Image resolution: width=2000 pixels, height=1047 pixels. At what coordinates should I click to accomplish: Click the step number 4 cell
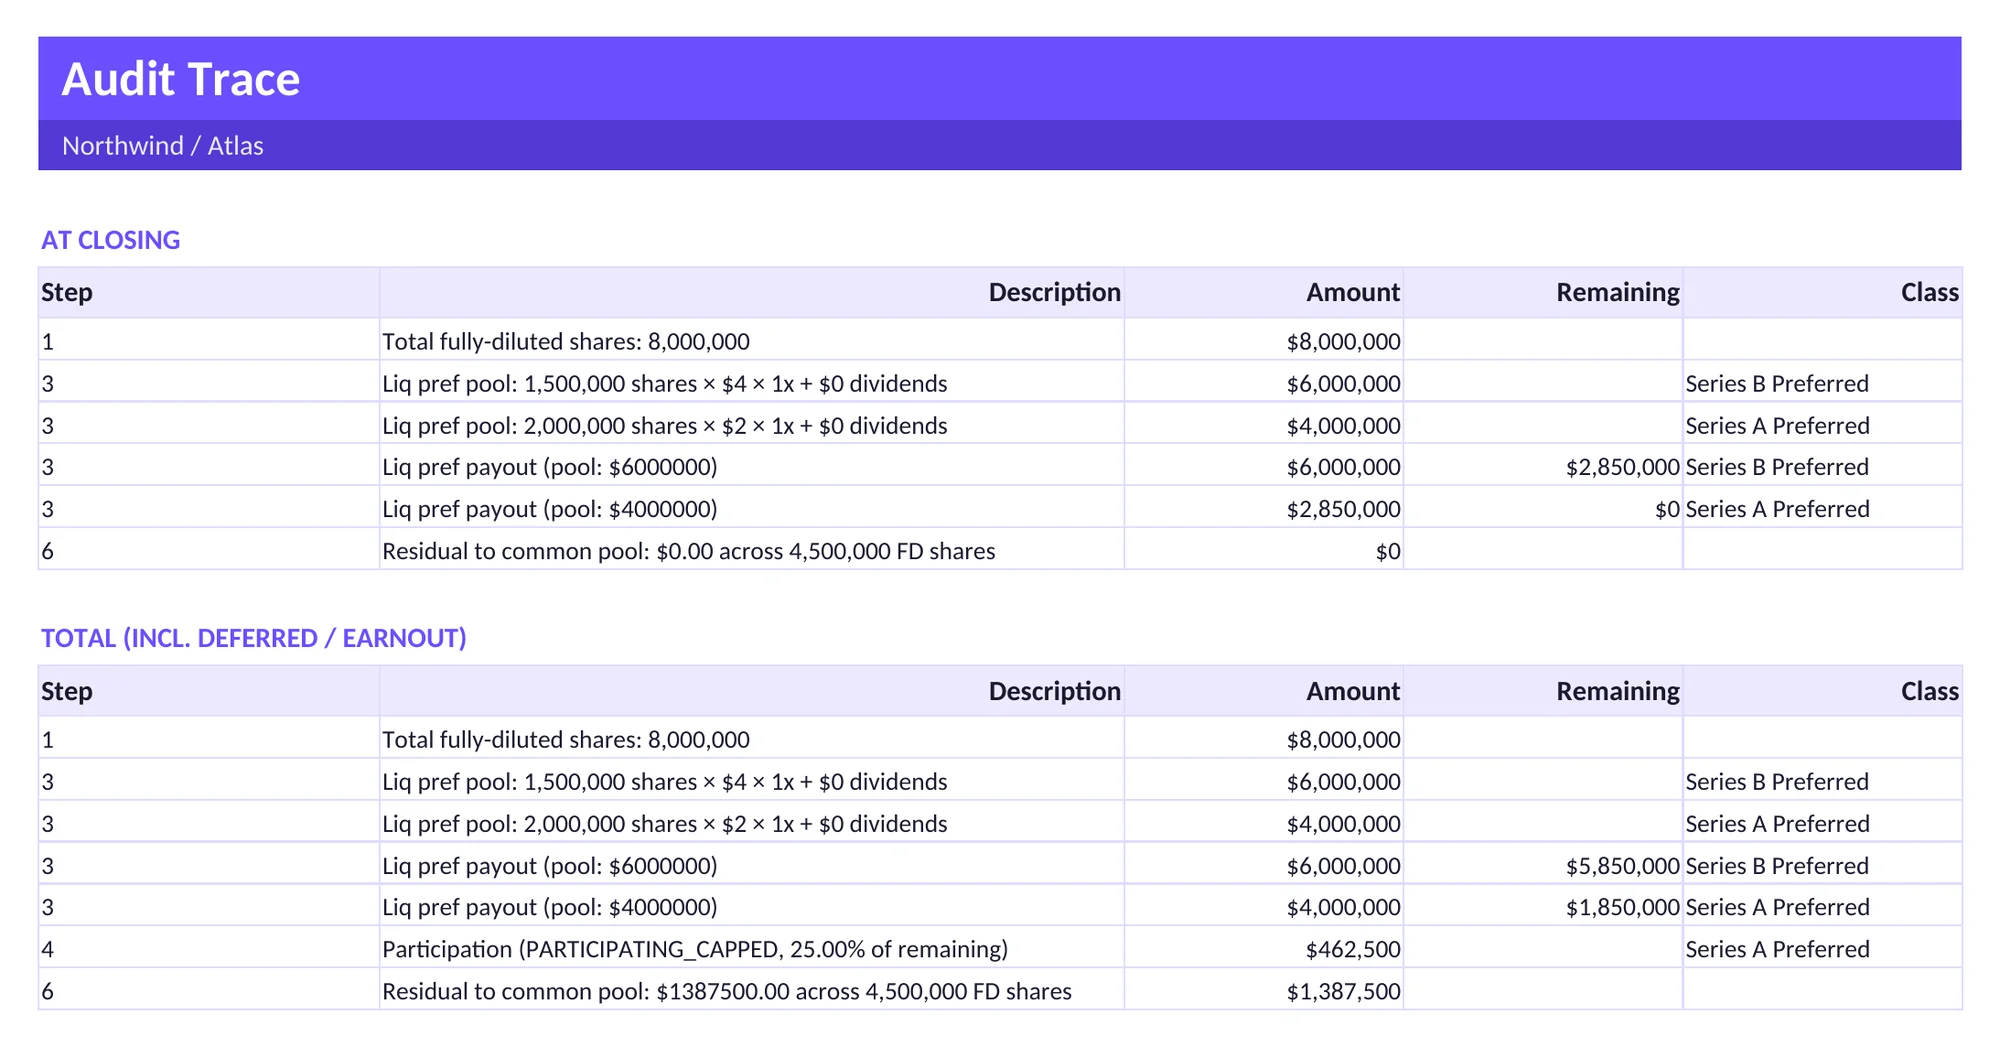(x=209, y=948)
